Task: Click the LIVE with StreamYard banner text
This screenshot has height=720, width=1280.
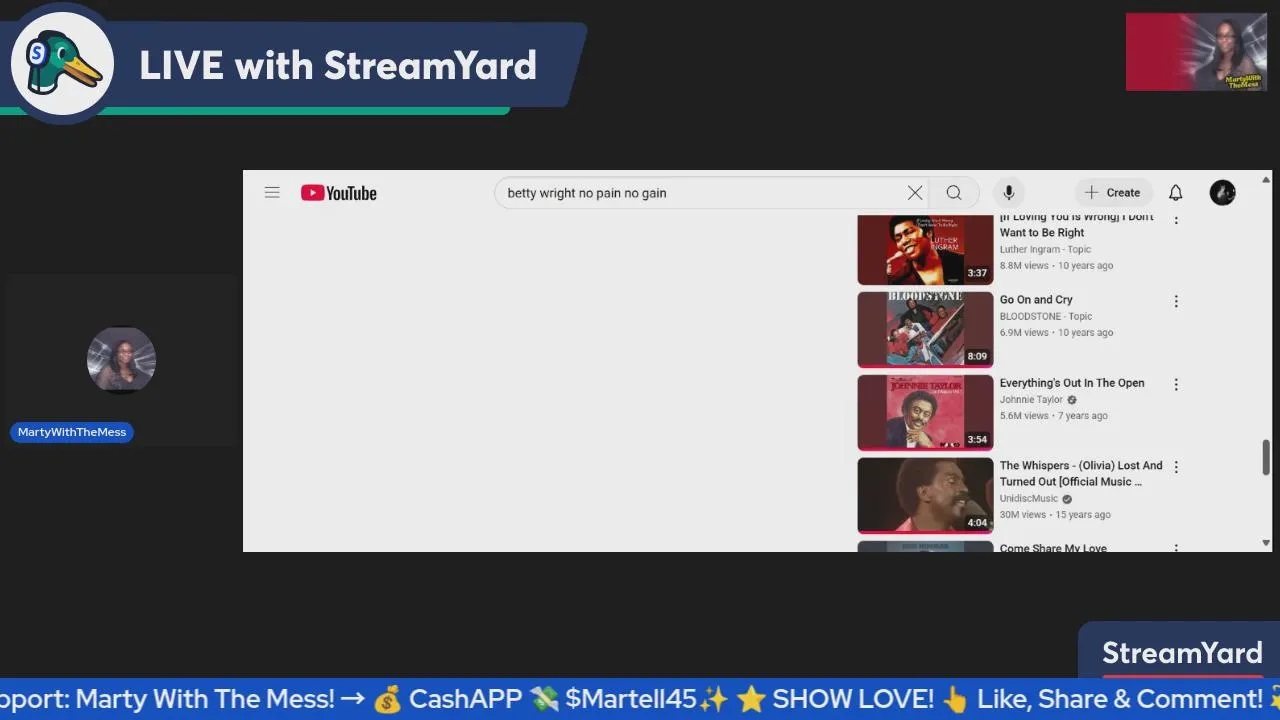Action: pyautogui.click(x=338, y=66)
